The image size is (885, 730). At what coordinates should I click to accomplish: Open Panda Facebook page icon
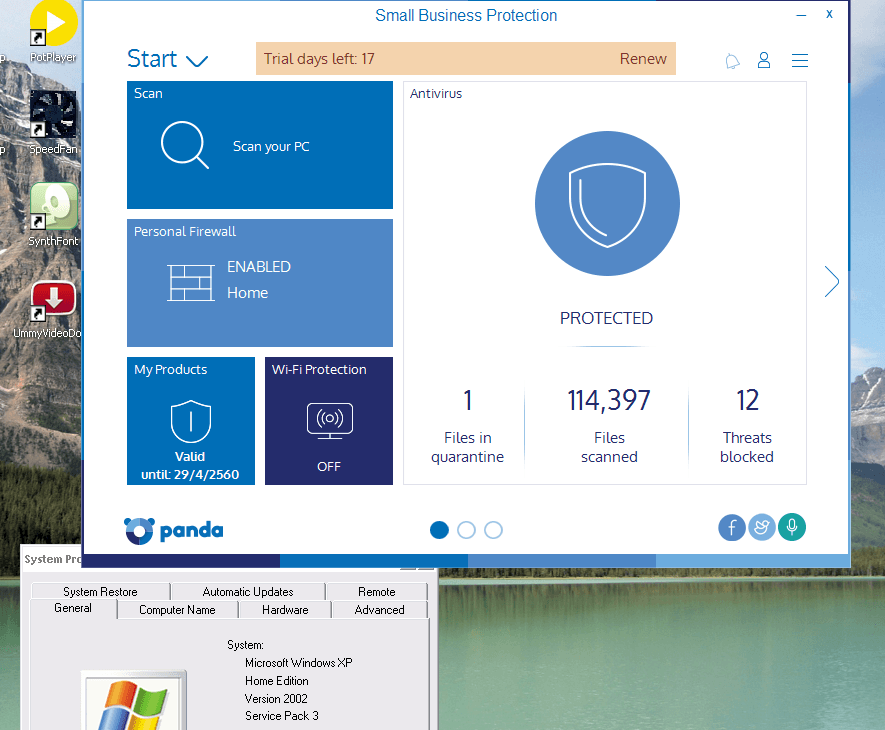(x=732, y=527)
